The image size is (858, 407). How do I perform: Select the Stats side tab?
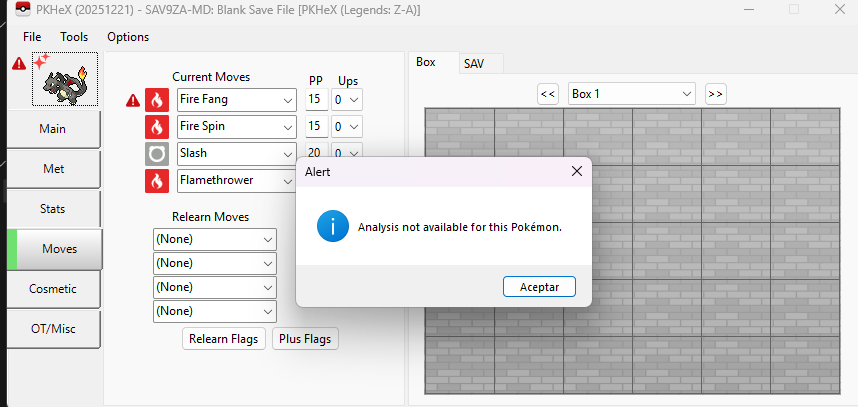[x=54, y=208]
